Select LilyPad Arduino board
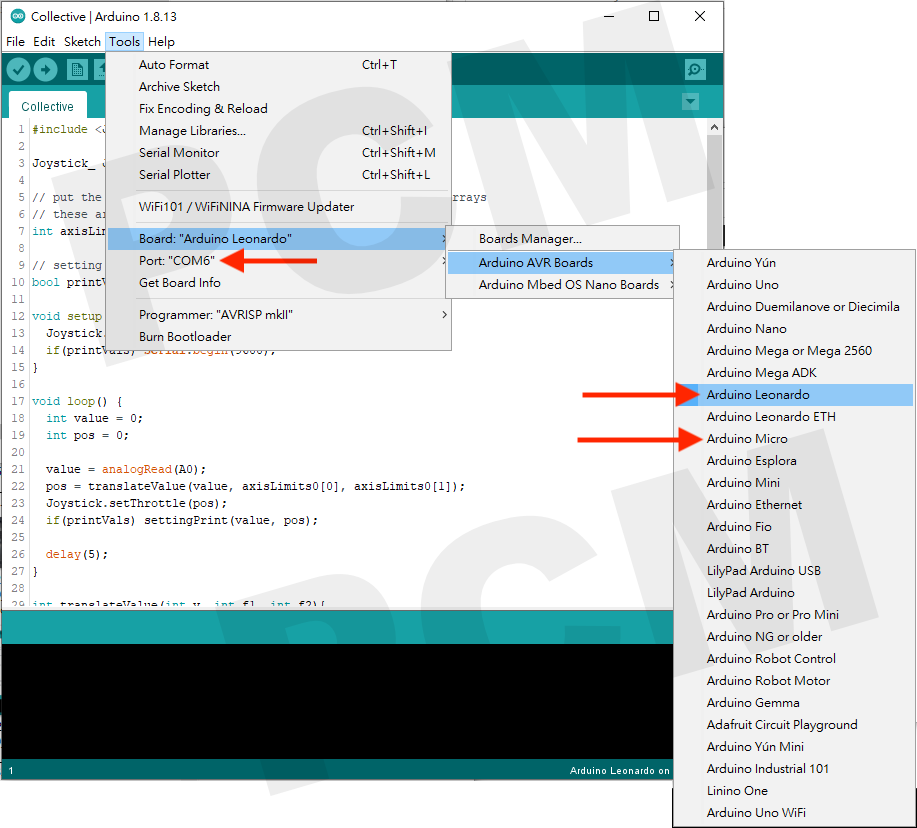 tap(794, 593)
